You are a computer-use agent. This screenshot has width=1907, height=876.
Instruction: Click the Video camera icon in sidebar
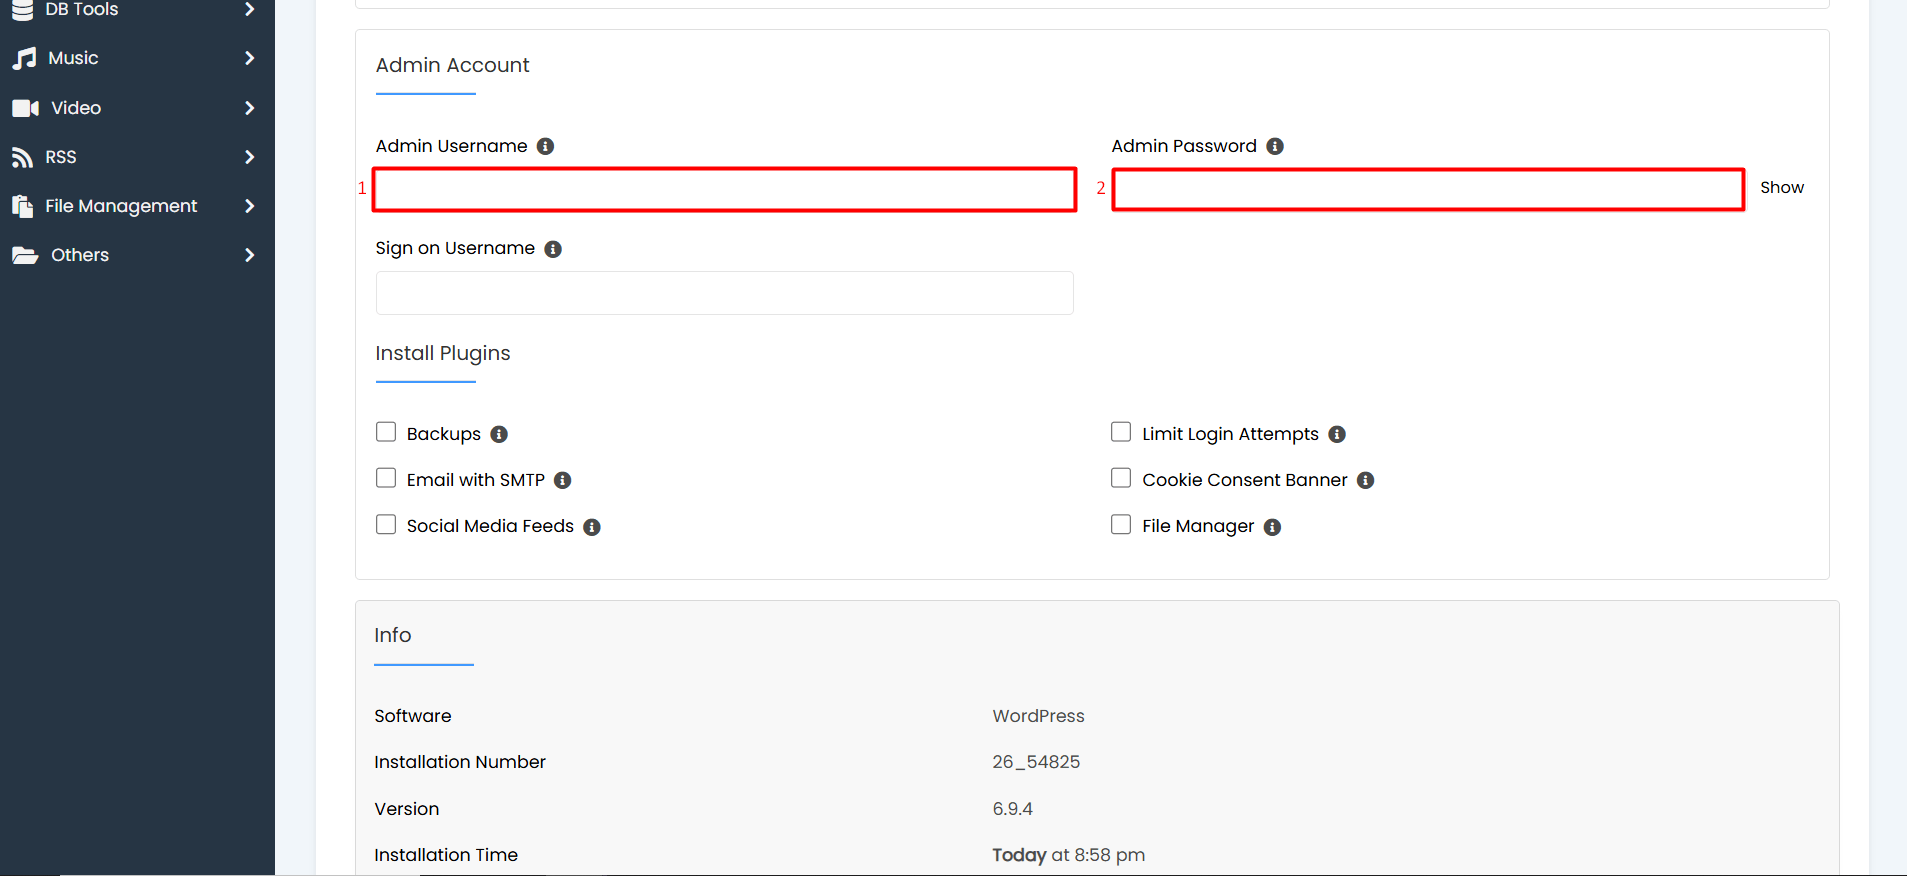pos(25,108)
